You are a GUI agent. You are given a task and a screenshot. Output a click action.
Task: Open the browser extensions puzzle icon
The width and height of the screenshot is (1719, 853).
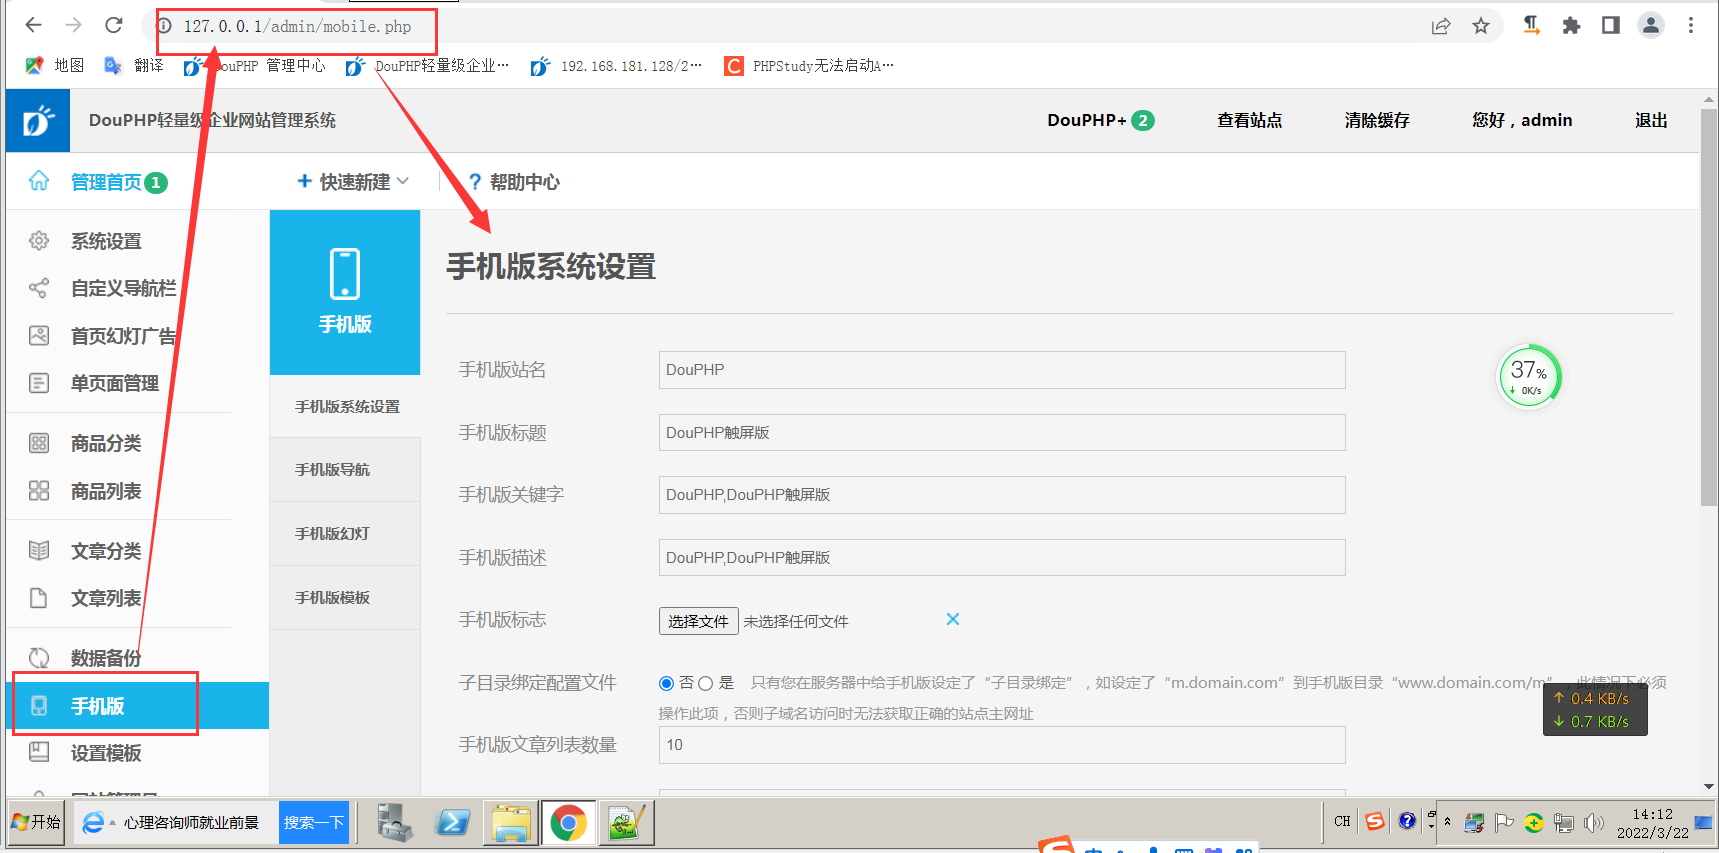(x=1571, y=26)
